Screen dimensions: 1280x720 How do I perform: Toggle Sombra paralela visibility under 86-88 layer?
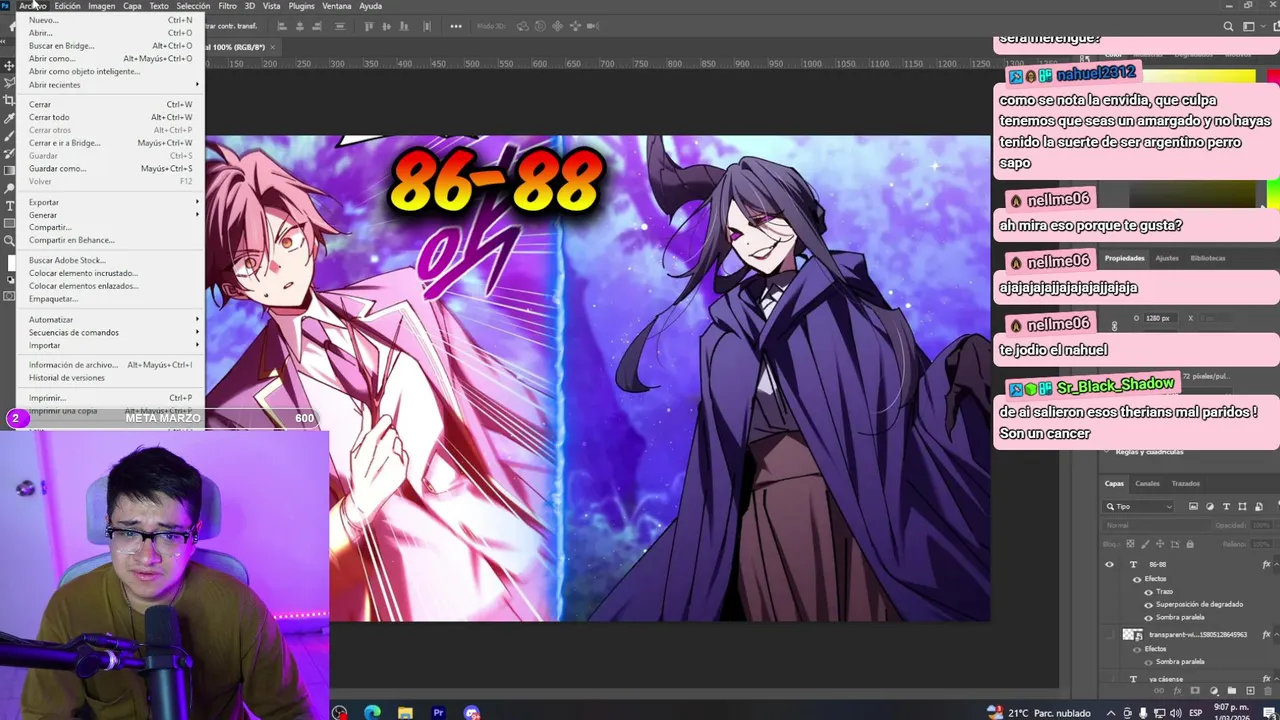(1148, 618)
